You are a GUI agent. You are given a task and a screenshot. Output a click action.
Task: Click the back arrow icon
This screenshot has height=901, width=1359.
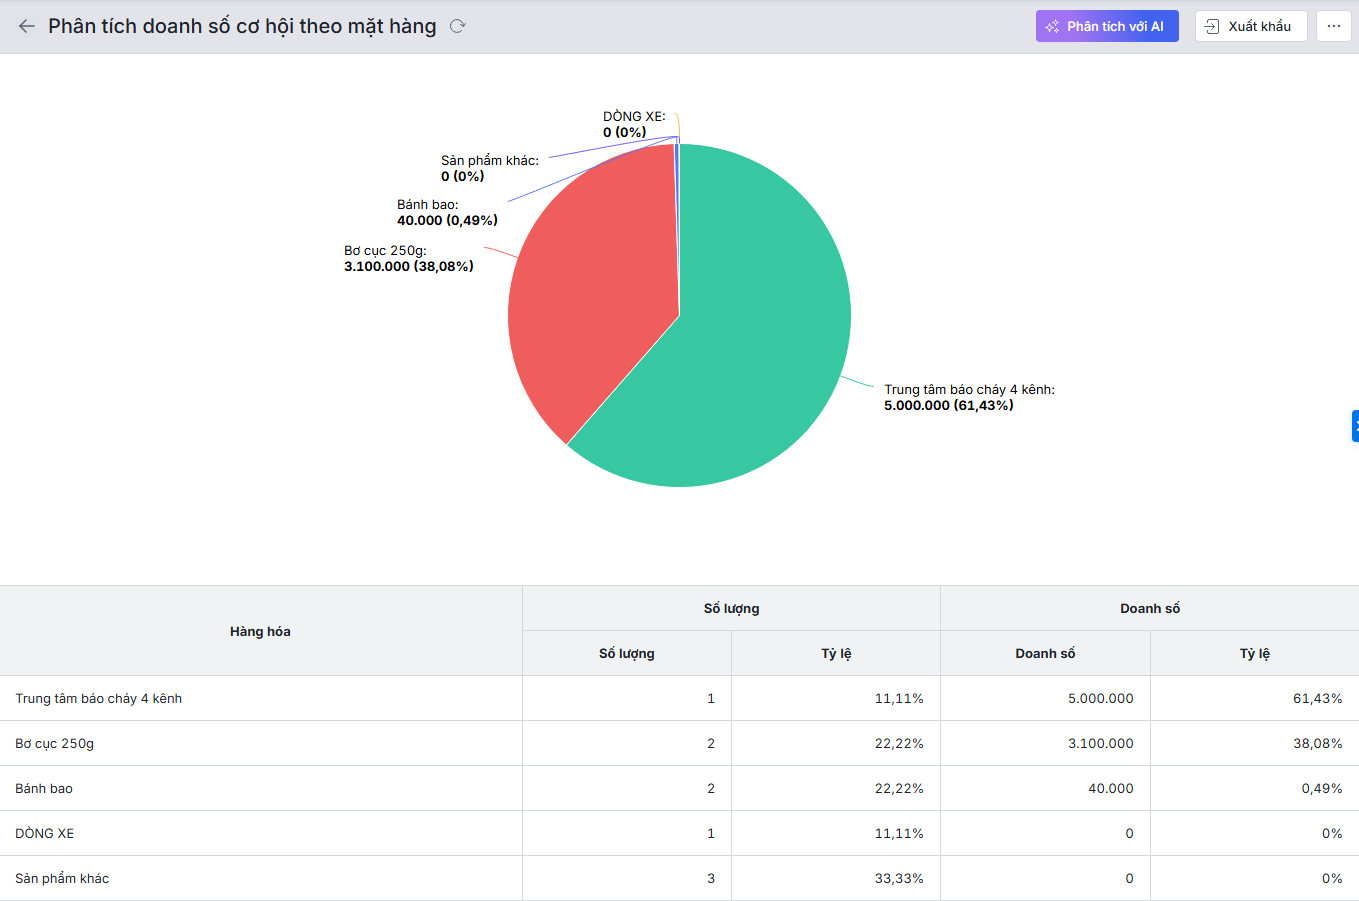(x=27, y=26)
